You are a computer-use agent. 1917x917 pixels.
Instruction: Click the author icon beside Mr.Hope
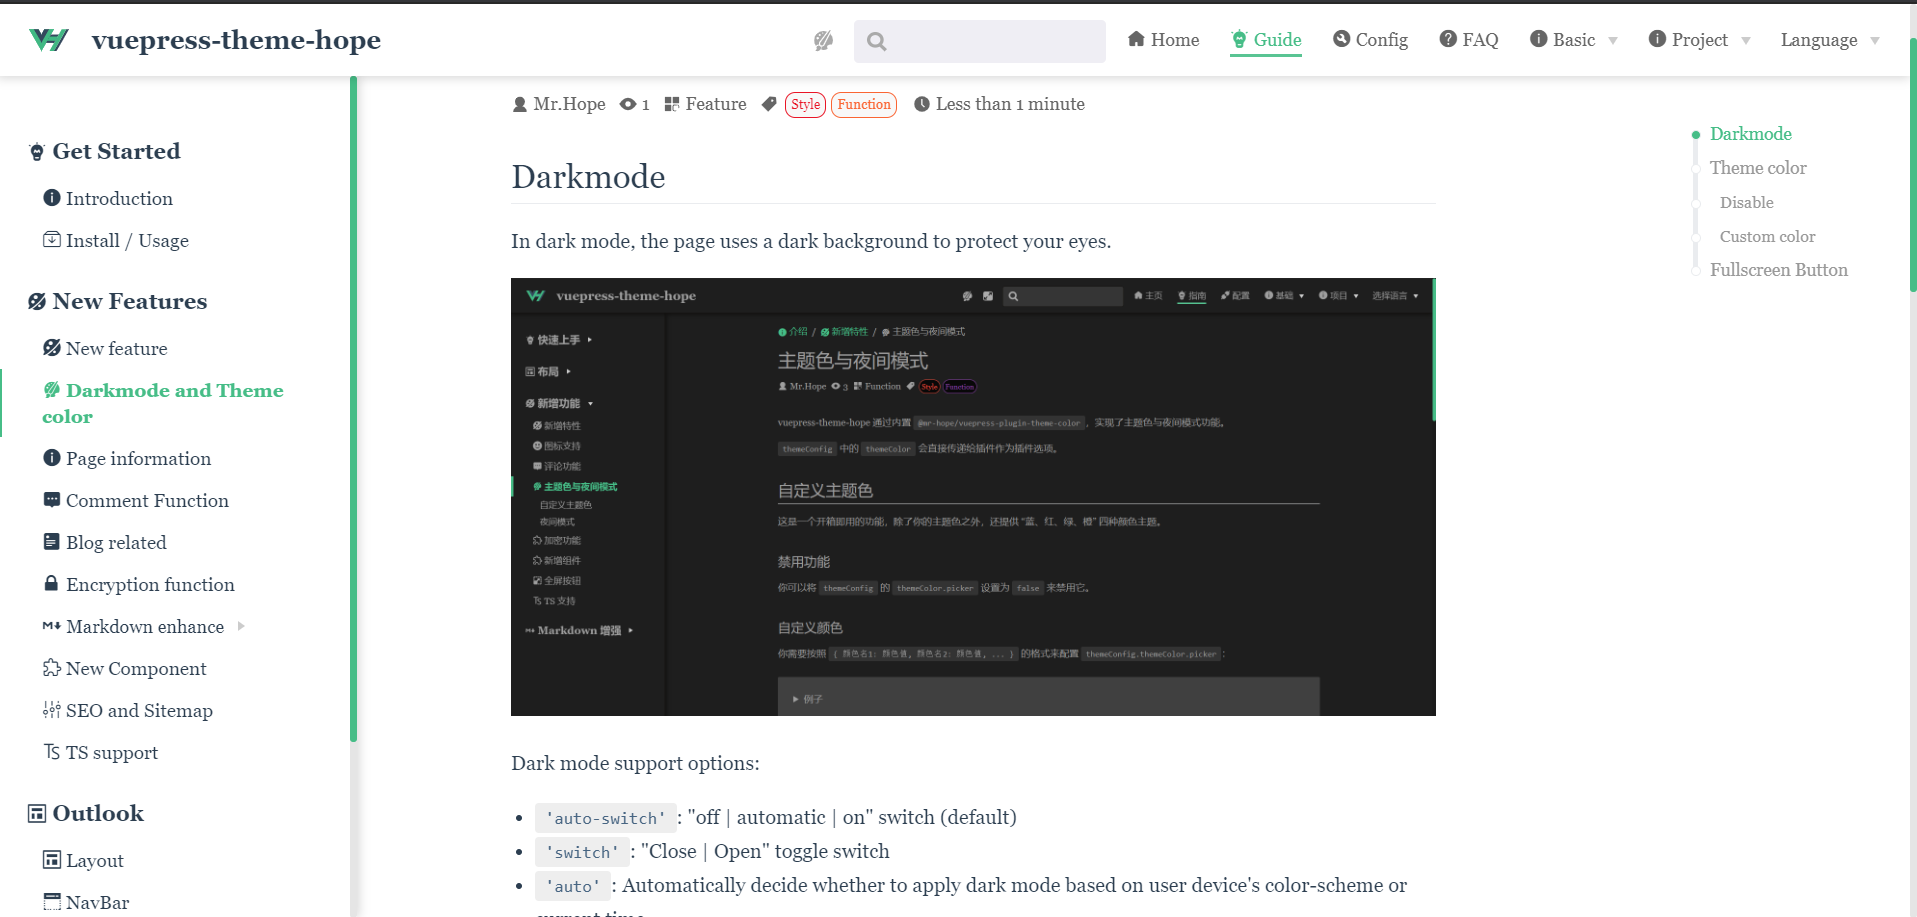point(519,104)
